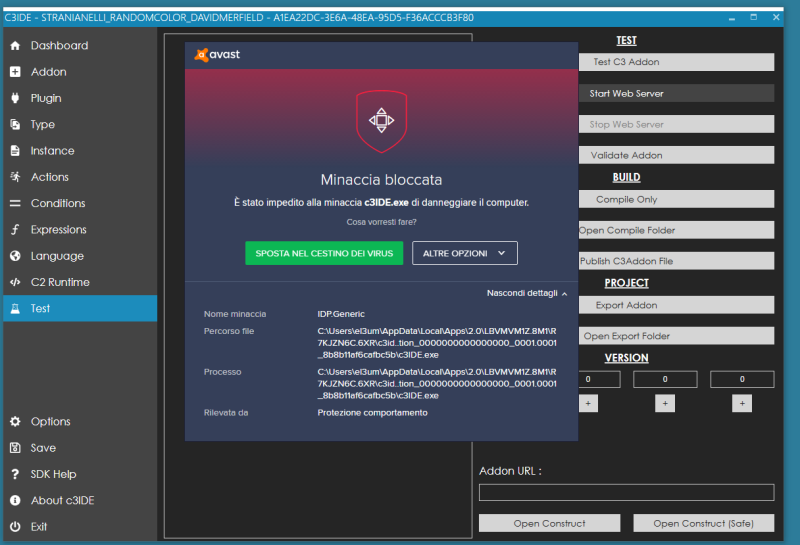Click the Minaccia bloccata heading
This screenshot has height=545, width=800.
coord(381,180)
